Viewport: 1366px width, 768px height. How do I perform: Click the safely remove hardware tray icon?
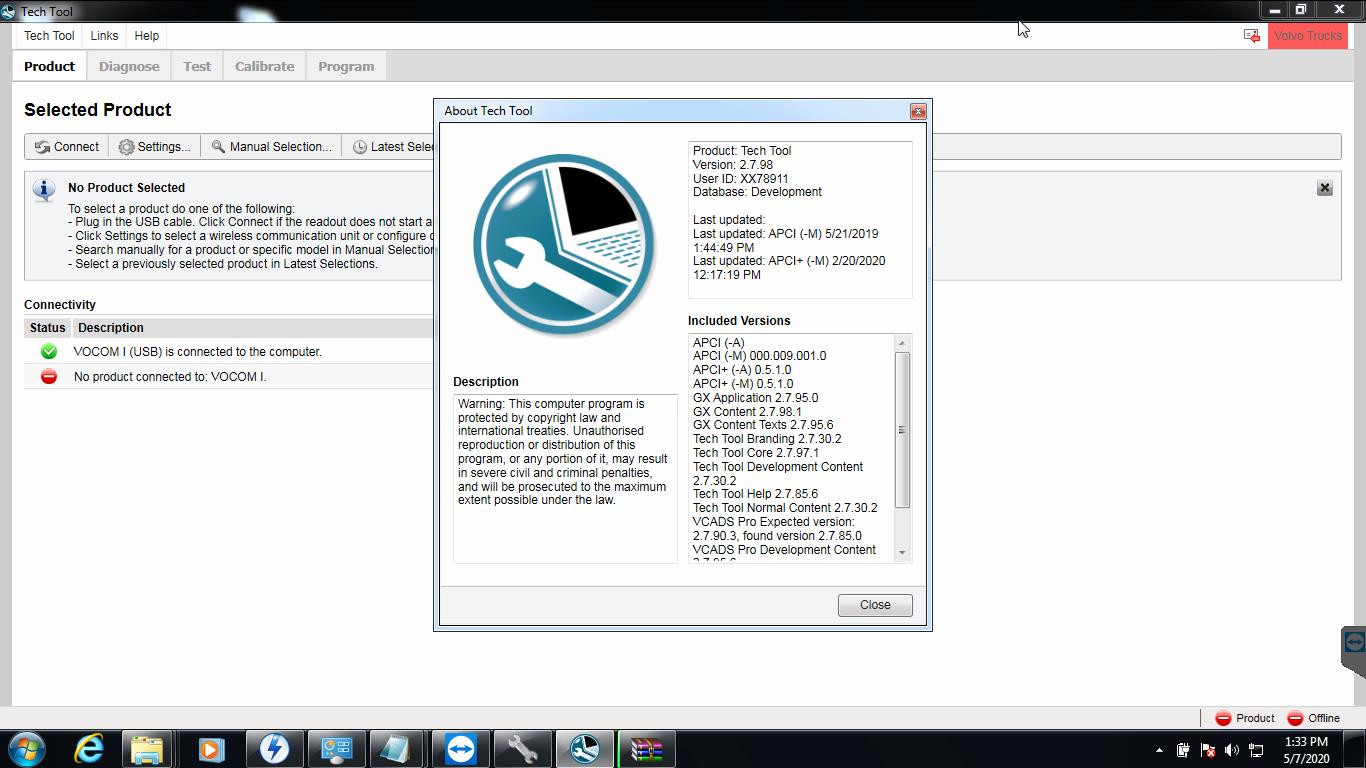point(1183,750)
